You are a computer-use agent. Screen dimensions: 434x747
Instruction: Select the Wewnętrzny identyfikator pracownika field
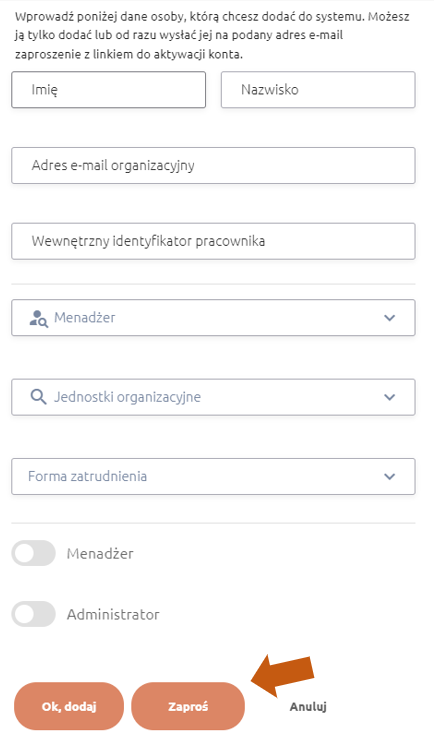click(213, 241)
